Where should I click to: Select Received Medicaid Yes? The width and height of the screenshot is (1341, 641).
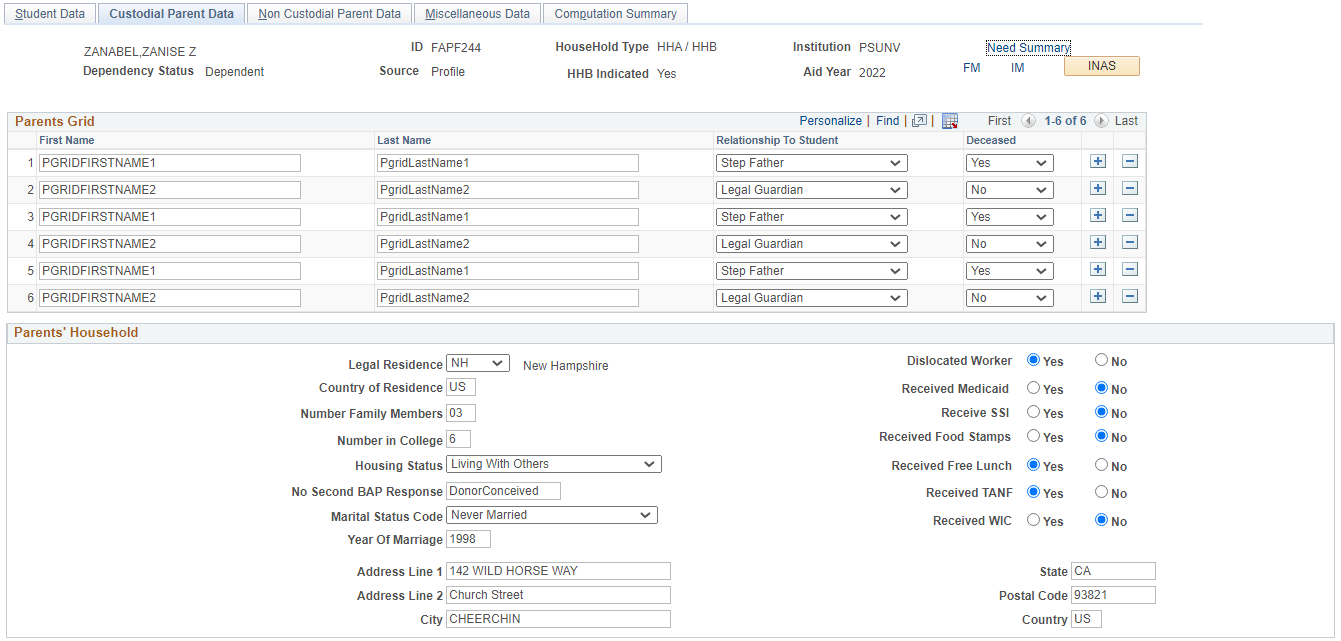pyautogui.click(x=1034, y=388)
